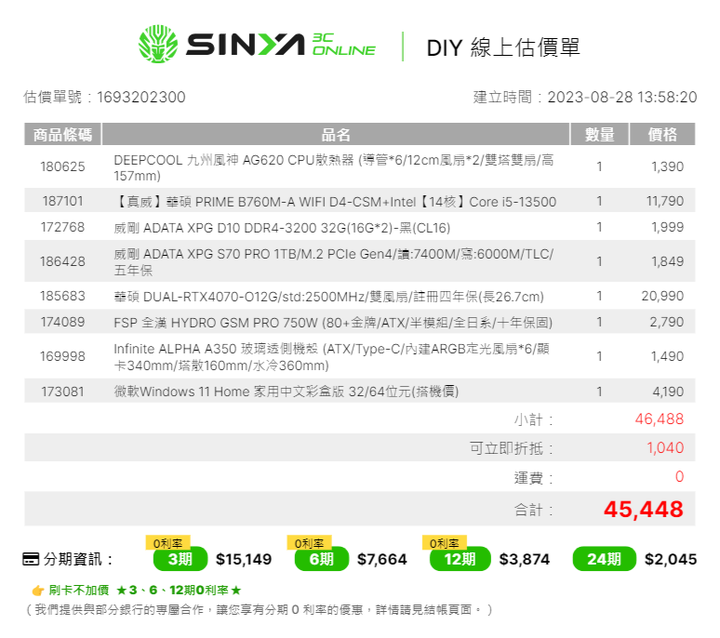This screenshot has height=638, width=720.
Task: Click price 1,849
Action: point(668,262)
